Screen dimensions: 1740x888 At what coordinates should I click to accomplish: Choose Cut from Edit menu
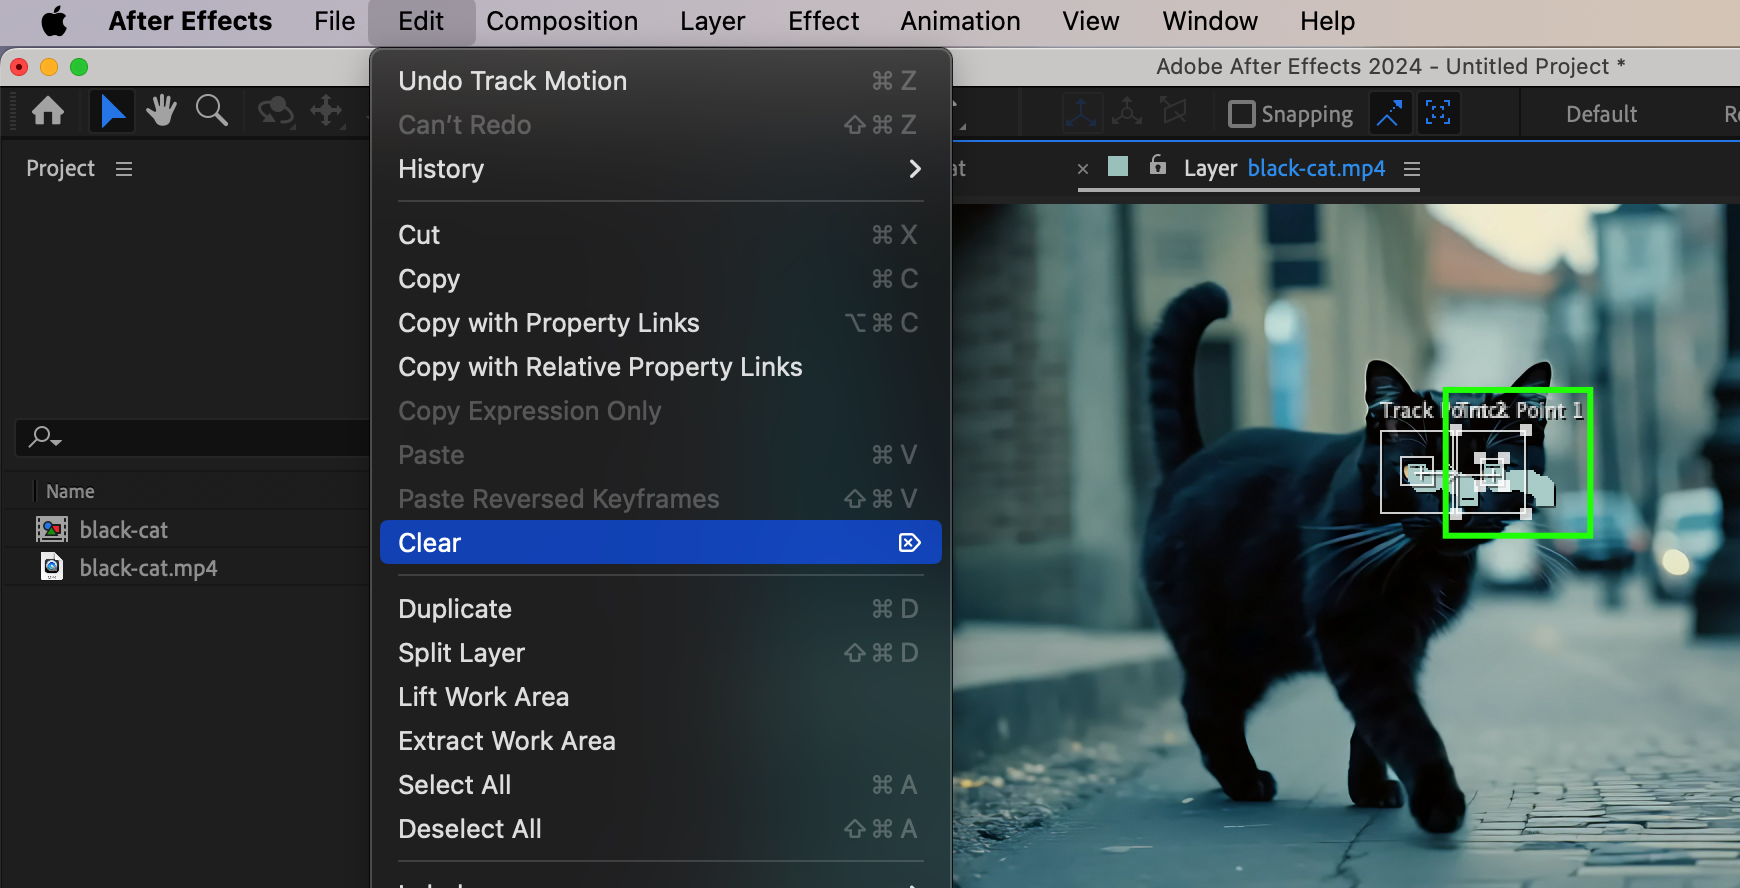tap(661, 235)
